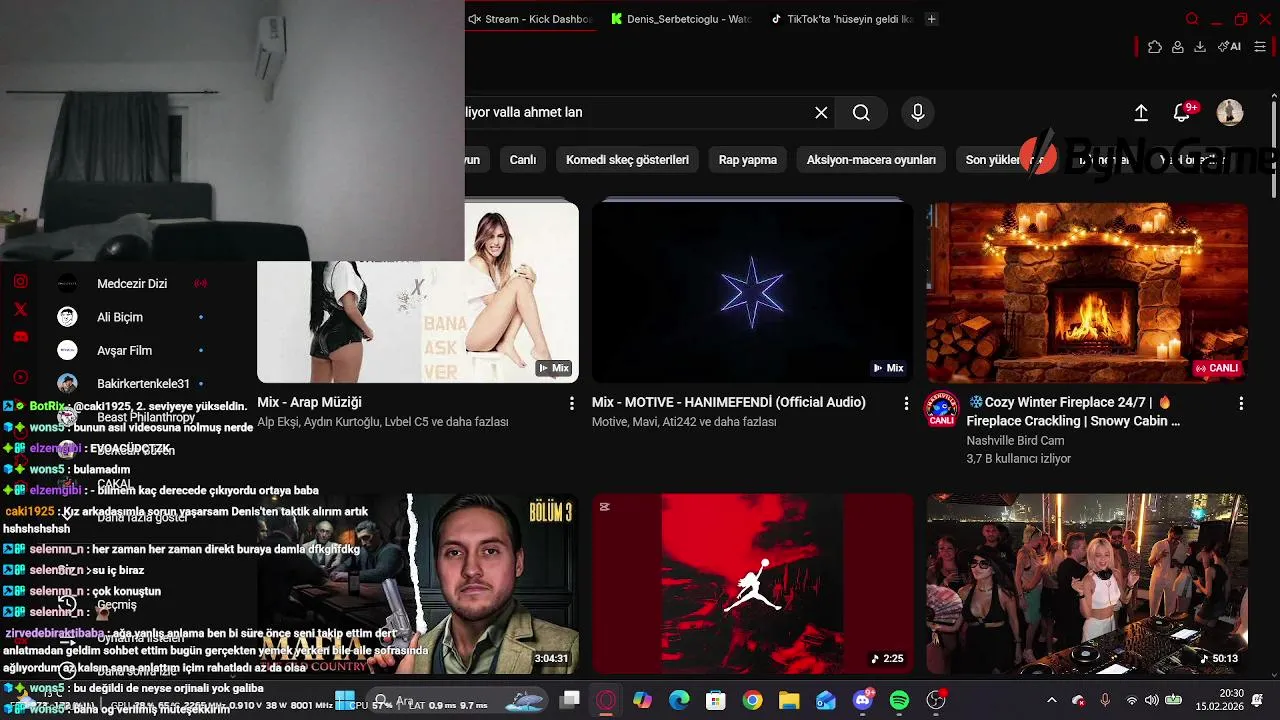Open X (Twitter) in the Opera sidebar
This screenshot has height=720, width=1280.
pos(20,310)
